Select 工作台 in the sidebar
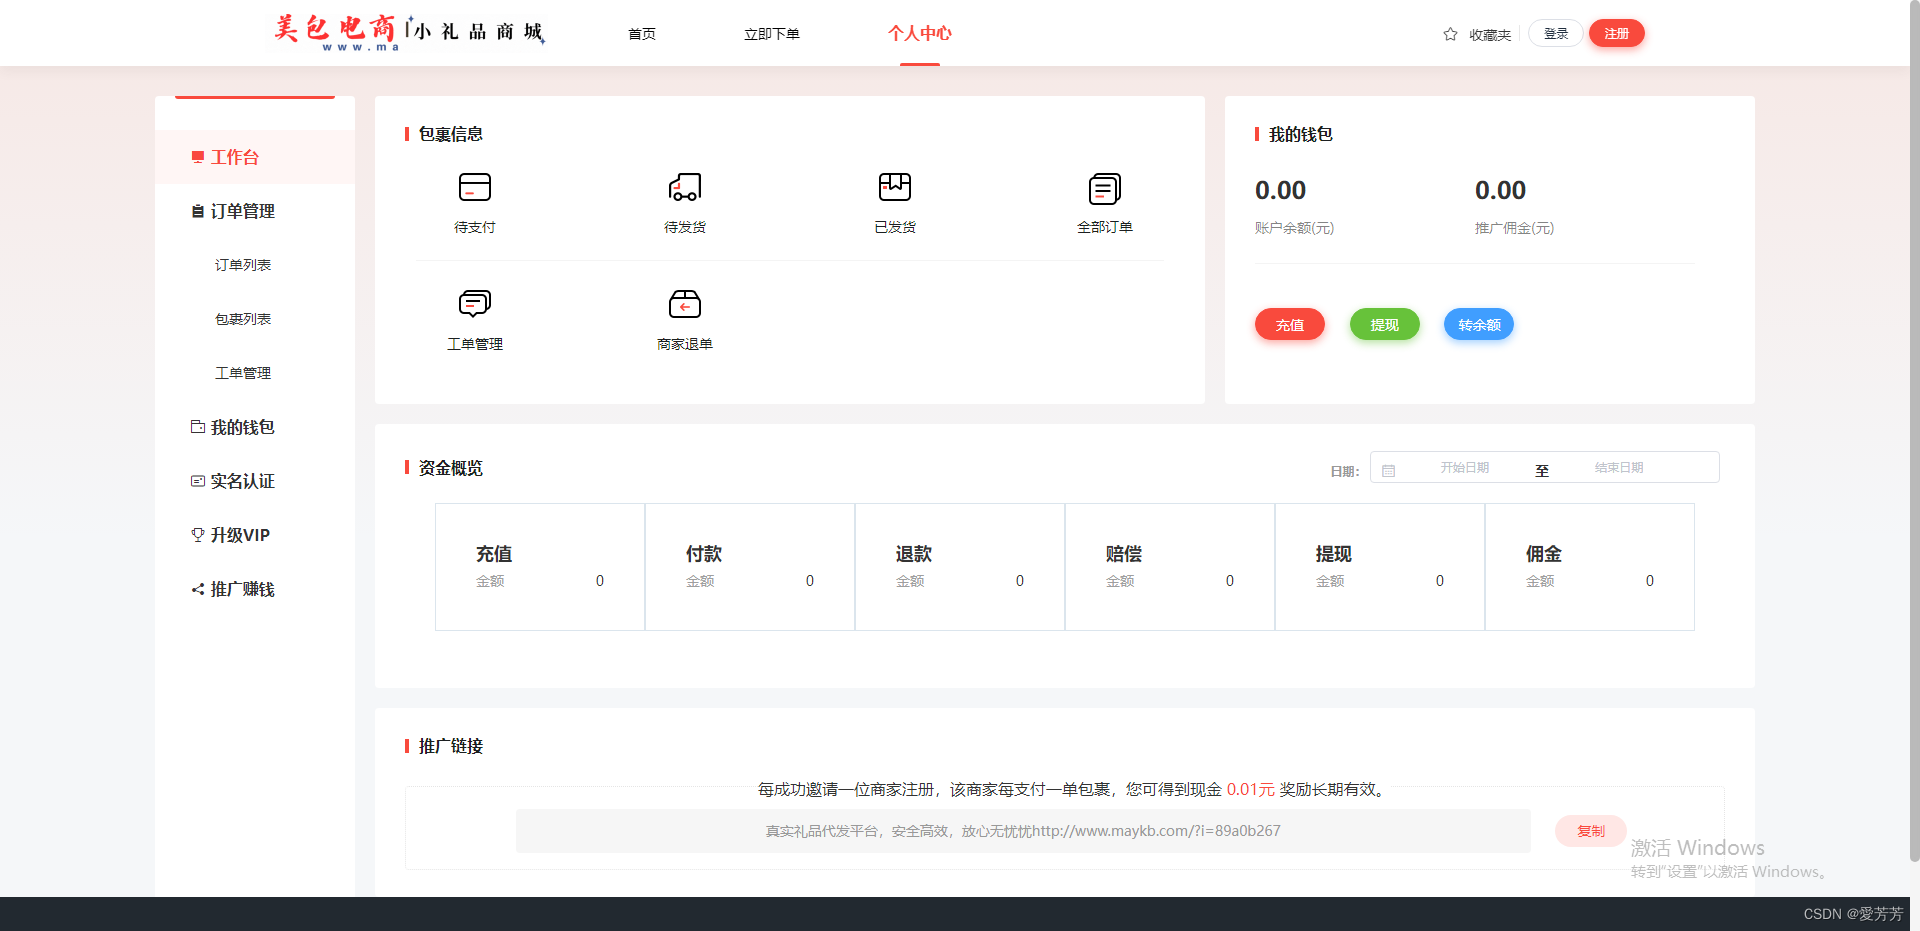This screenshot has height=931, width=1920. (255, 157)
